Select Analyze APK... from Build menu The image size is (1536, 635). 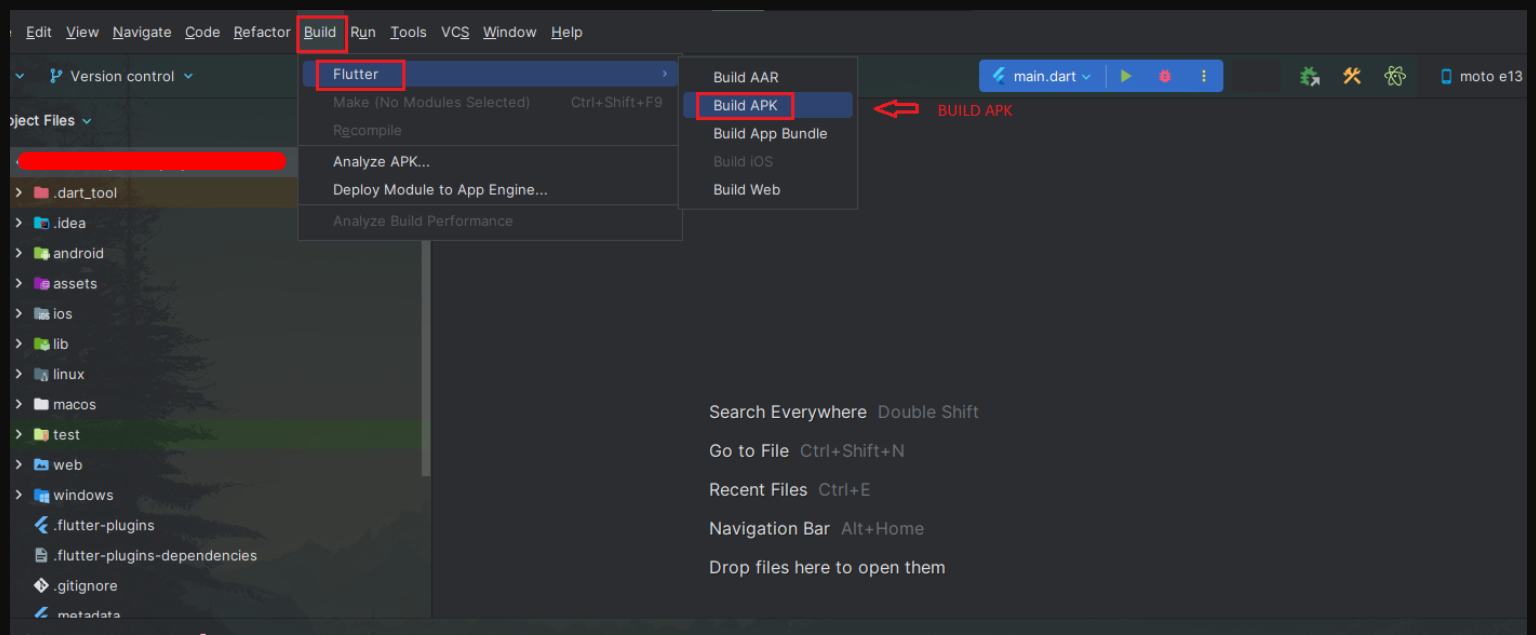click(x=381, y=161)
